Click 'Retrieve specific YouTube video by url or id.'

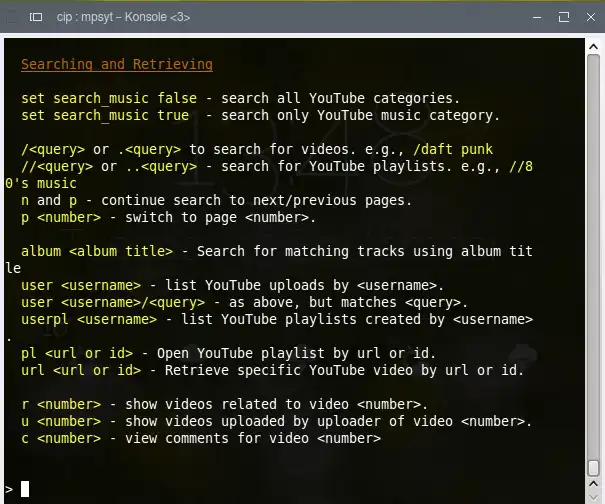click(x=345, y=370)
